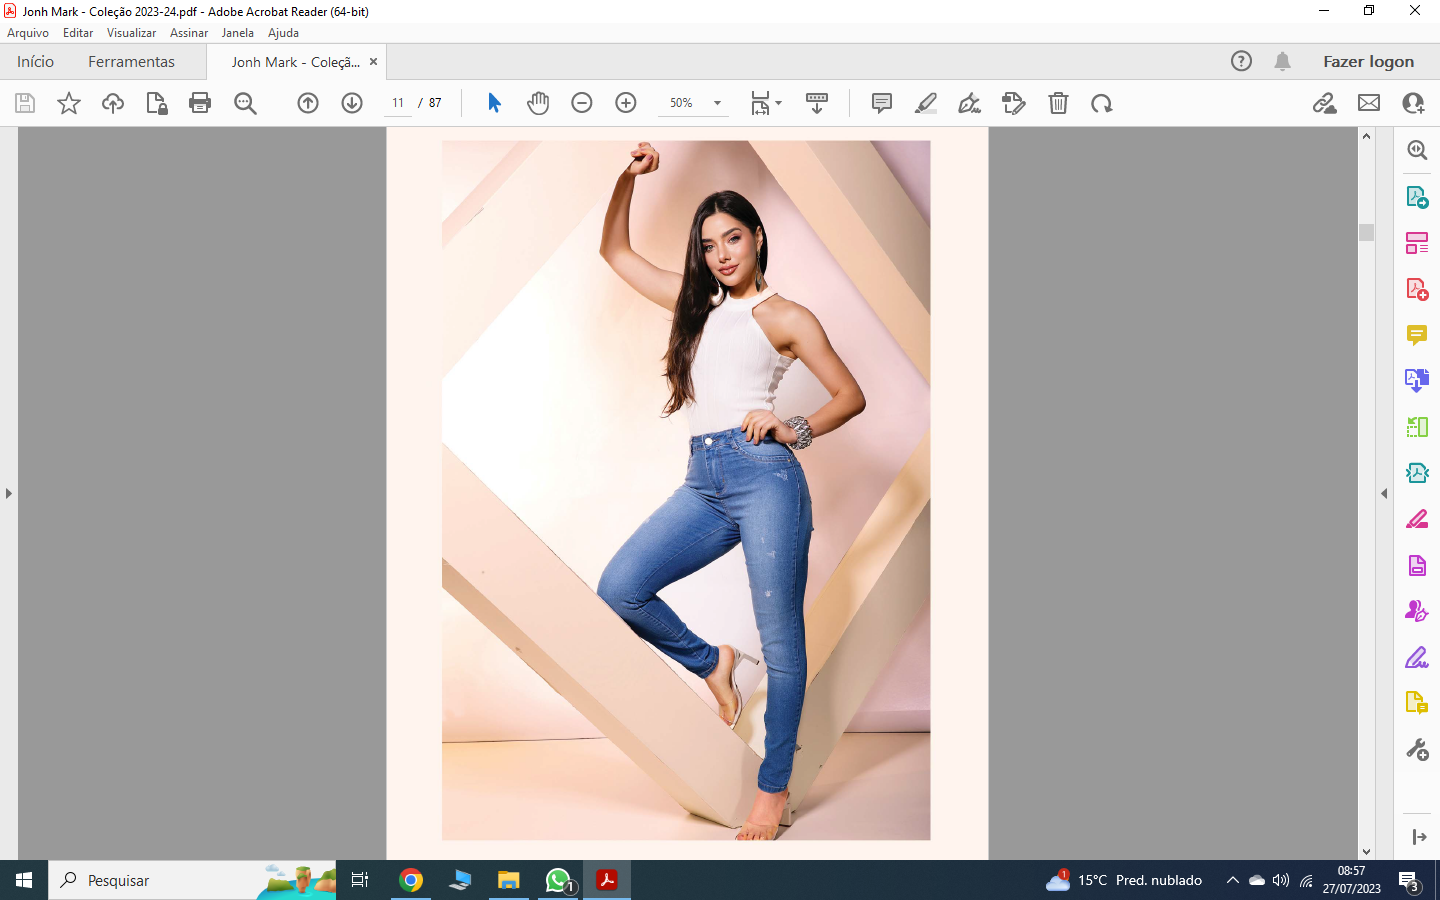
Task: Select the hand pan tool
Action: tap(538, 103)
